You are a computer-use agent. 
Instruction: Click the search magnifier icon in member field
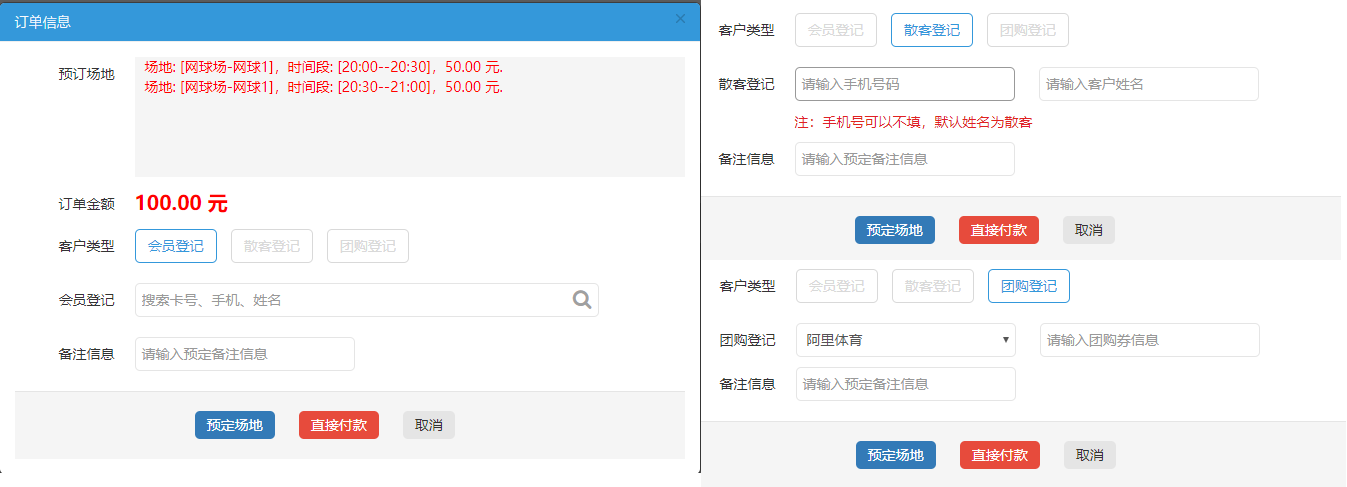[x=582, y=299]
